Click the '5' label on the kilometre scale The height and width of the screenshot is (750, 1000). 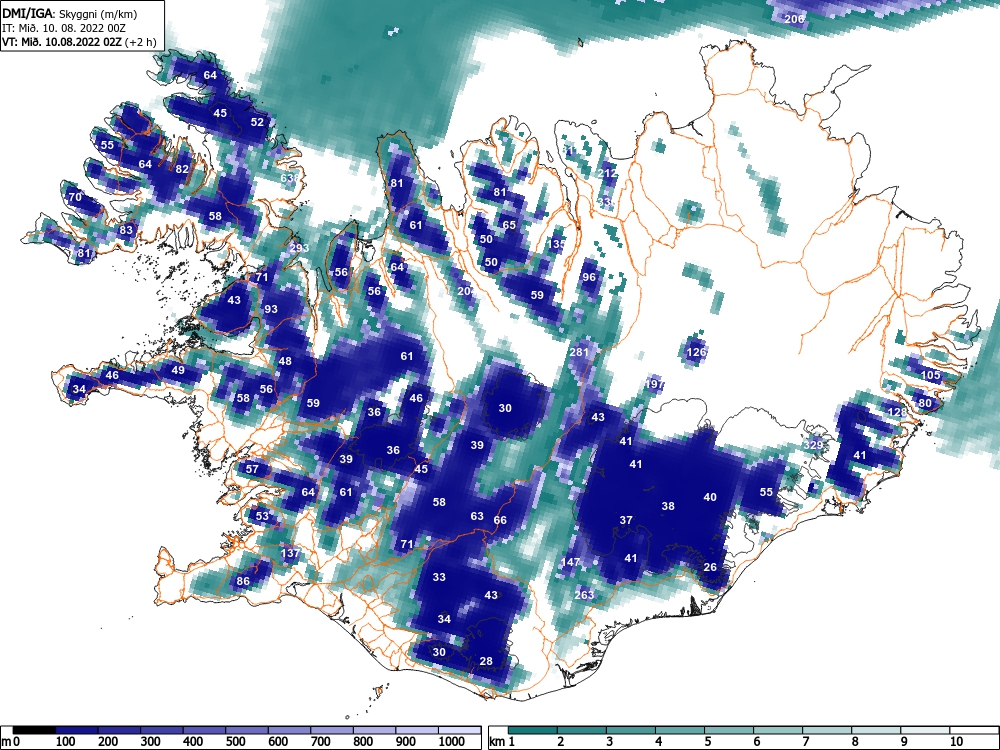(708, 742)
